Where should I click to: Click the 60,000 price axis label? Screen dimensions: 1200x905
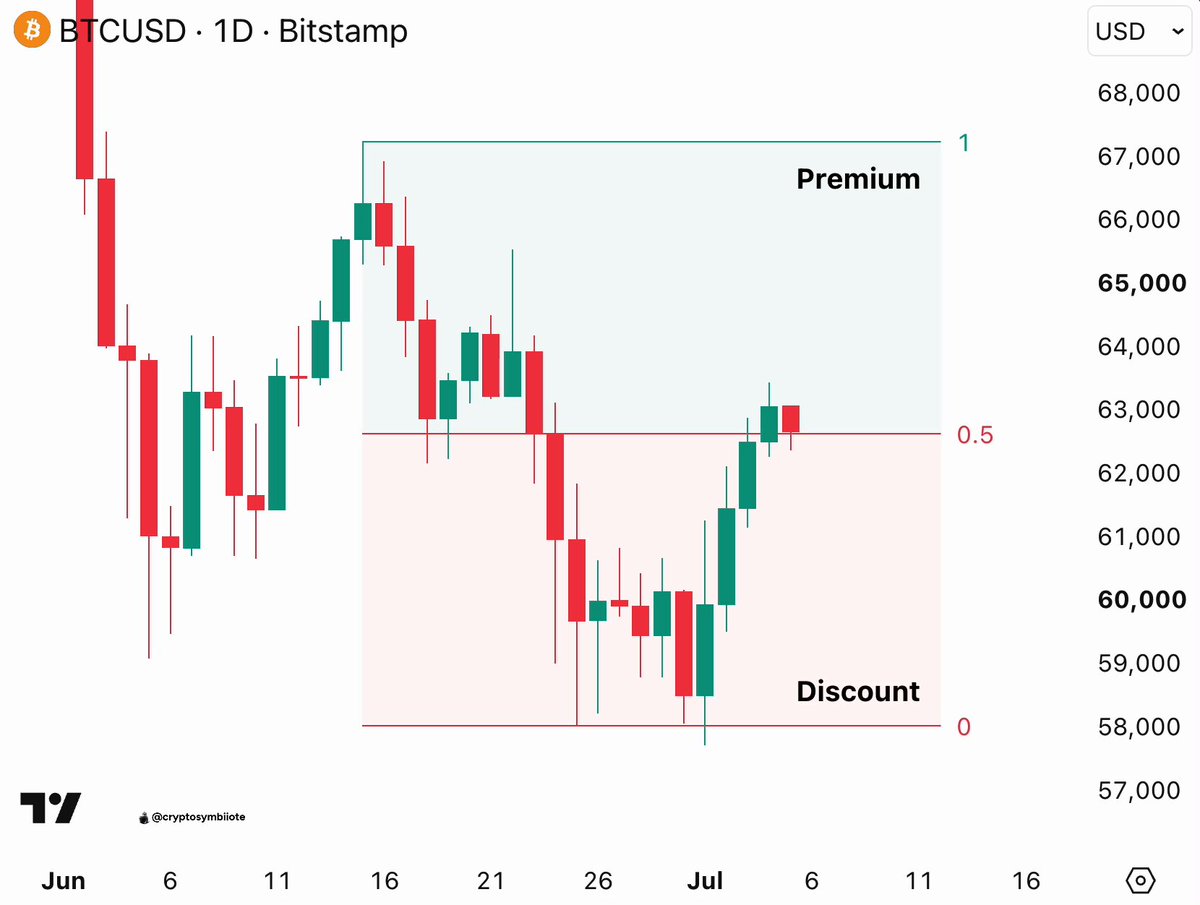[1141, 600]
